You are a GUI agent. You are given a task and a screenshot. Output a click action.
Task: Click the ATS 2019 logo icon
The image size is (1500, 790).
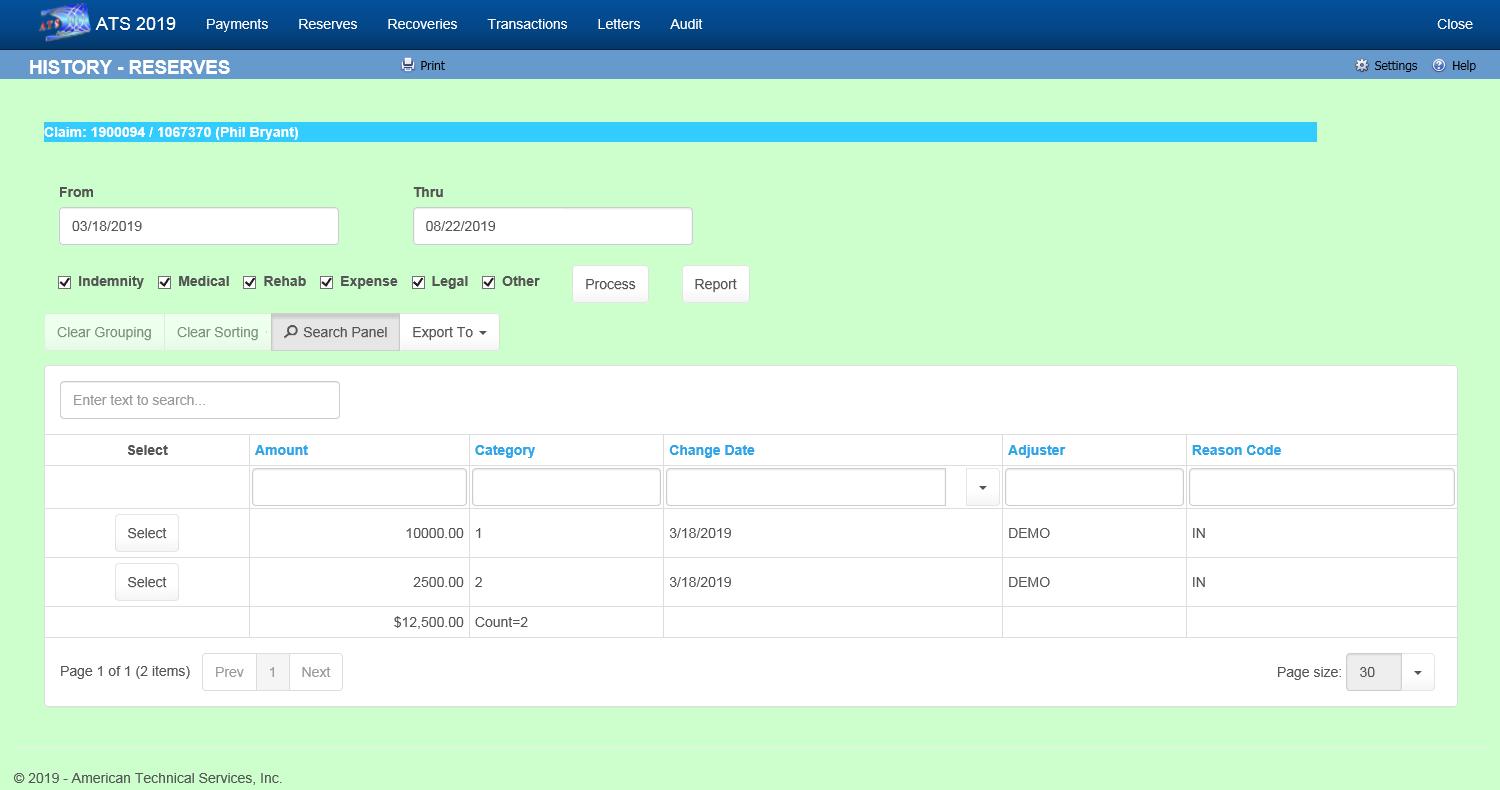pyautogui.click(x=63, y=24)
